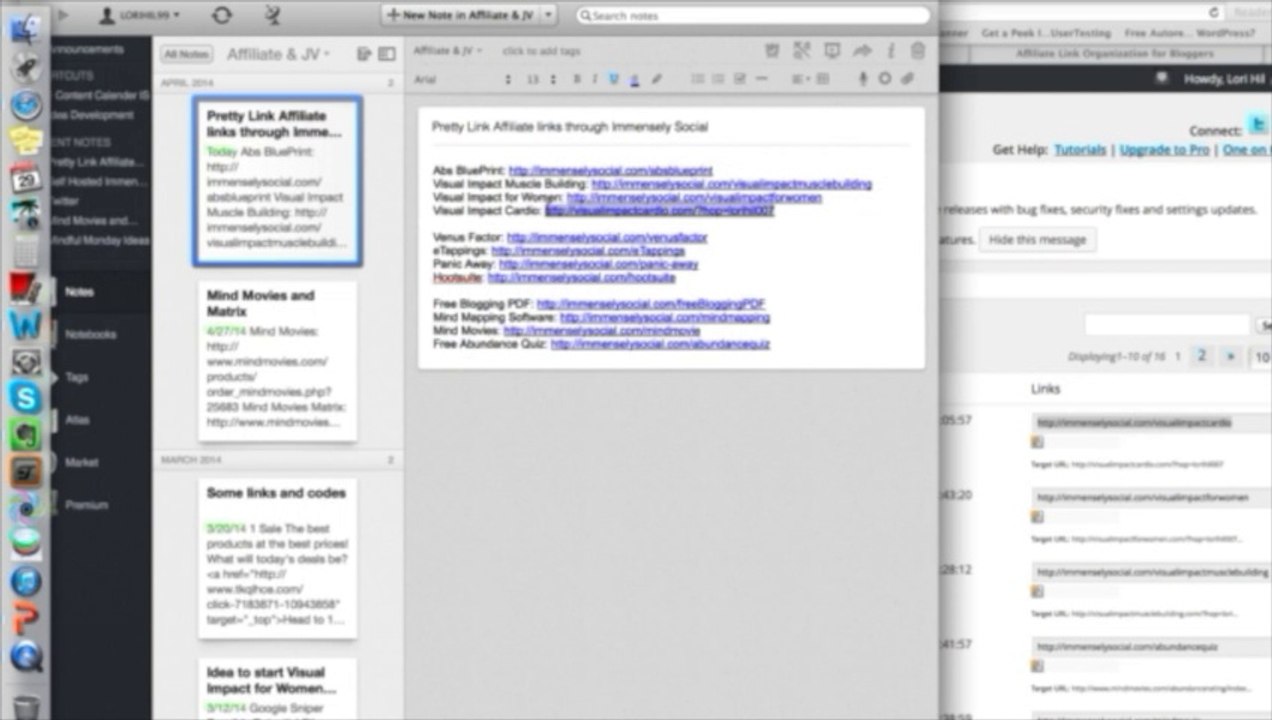Toggle italic formatting
This screenshot has width=1272, height=720.
594,79
